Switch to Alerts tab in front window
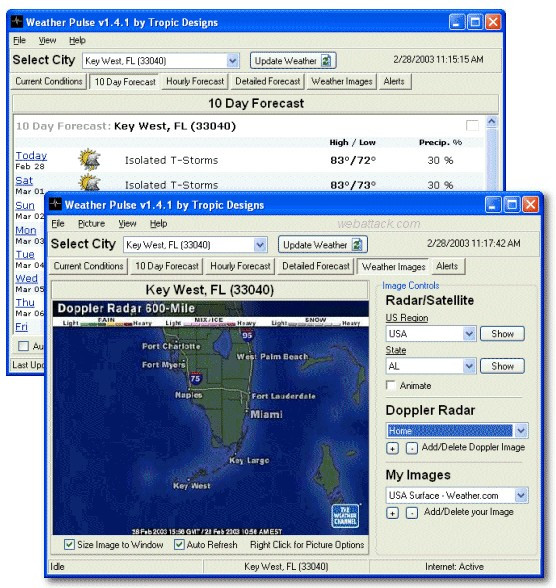Screen dimensions: 556x588 point(447,266)
